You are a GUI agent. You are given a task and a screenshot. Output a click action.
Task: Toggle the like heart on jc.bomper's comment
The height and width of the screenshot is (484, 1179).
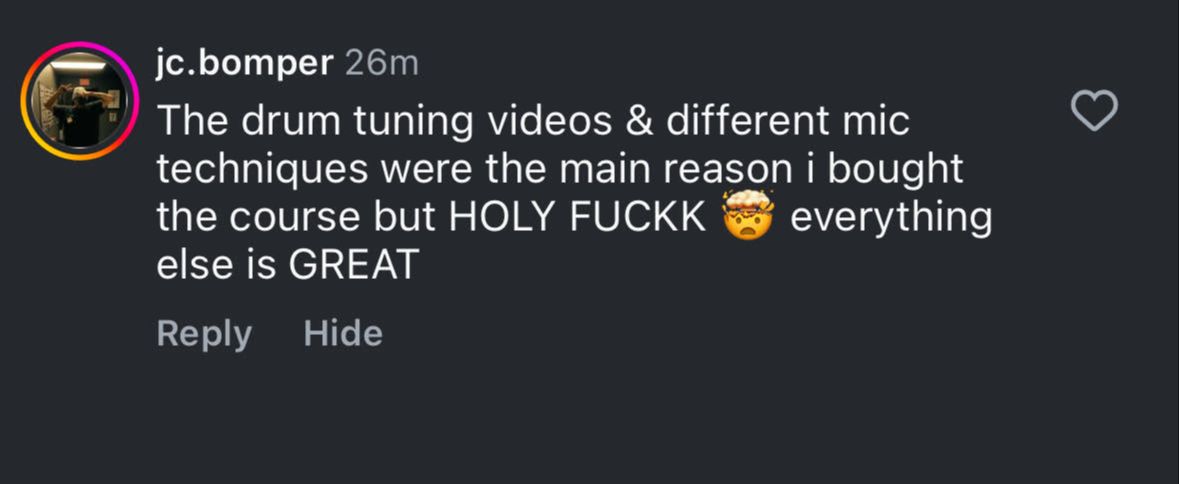coord(1094,111)
